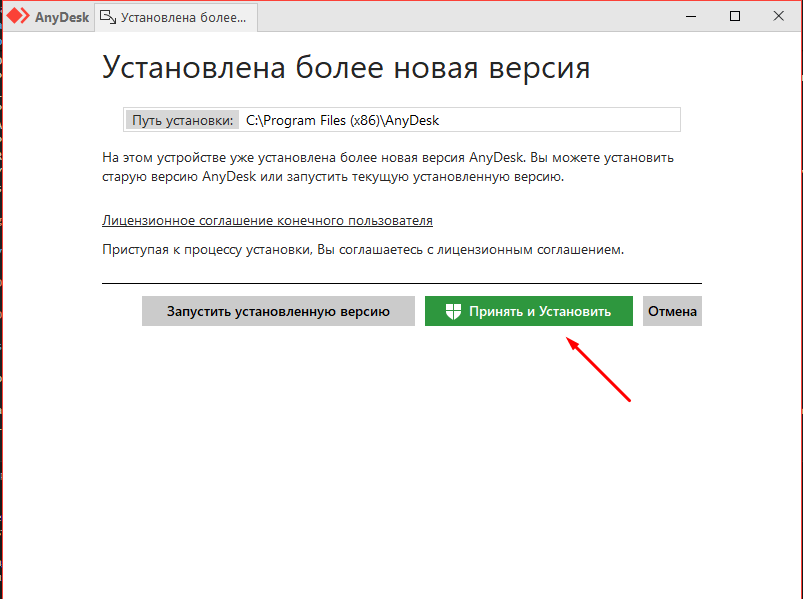Open the AnyDesk main tab

click(49, 17)
